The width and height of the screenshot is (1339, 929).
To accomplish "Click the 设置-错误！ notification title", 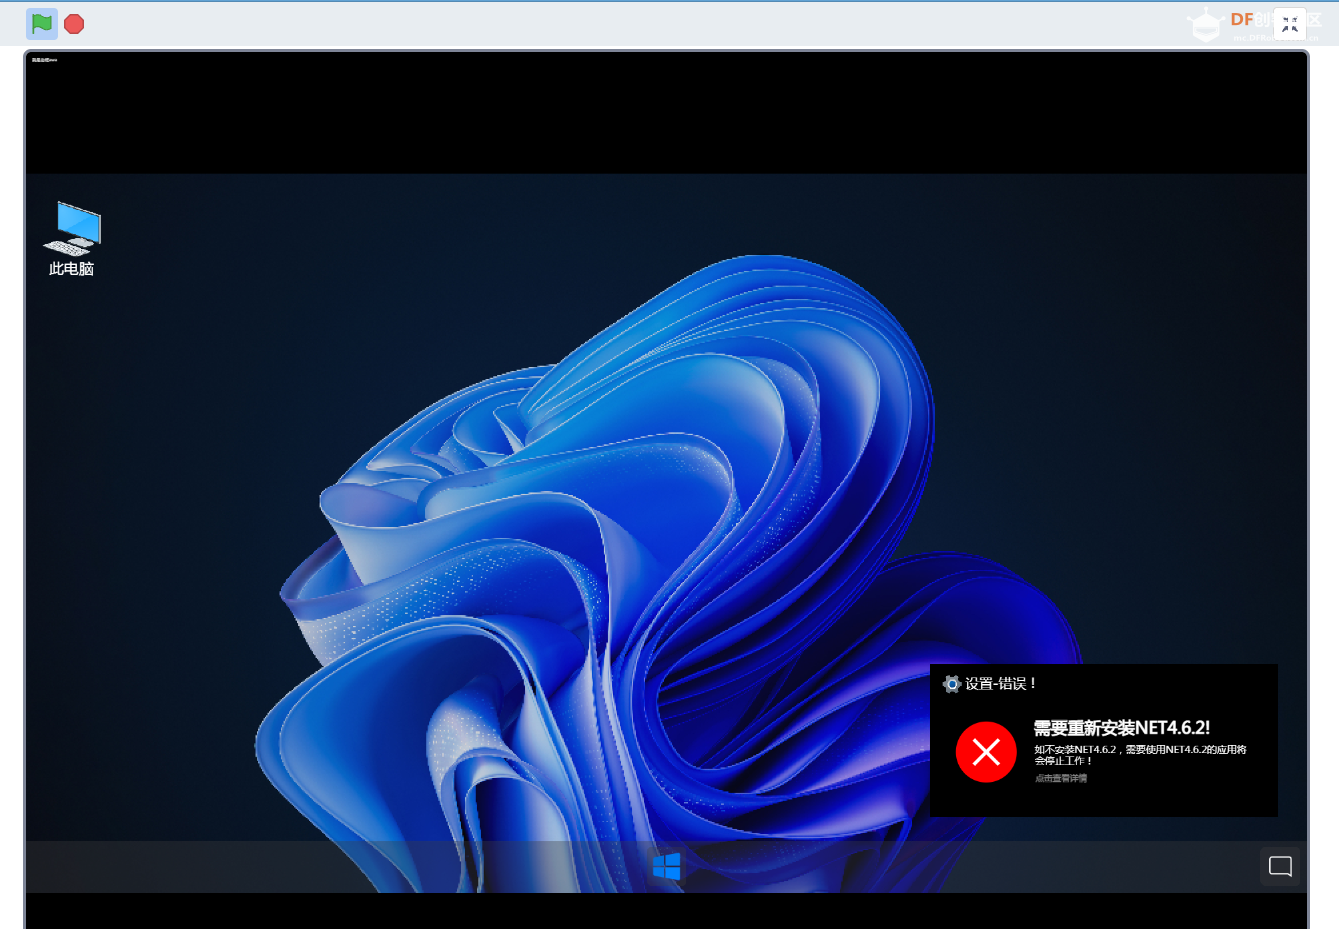I will (1001, 684).
